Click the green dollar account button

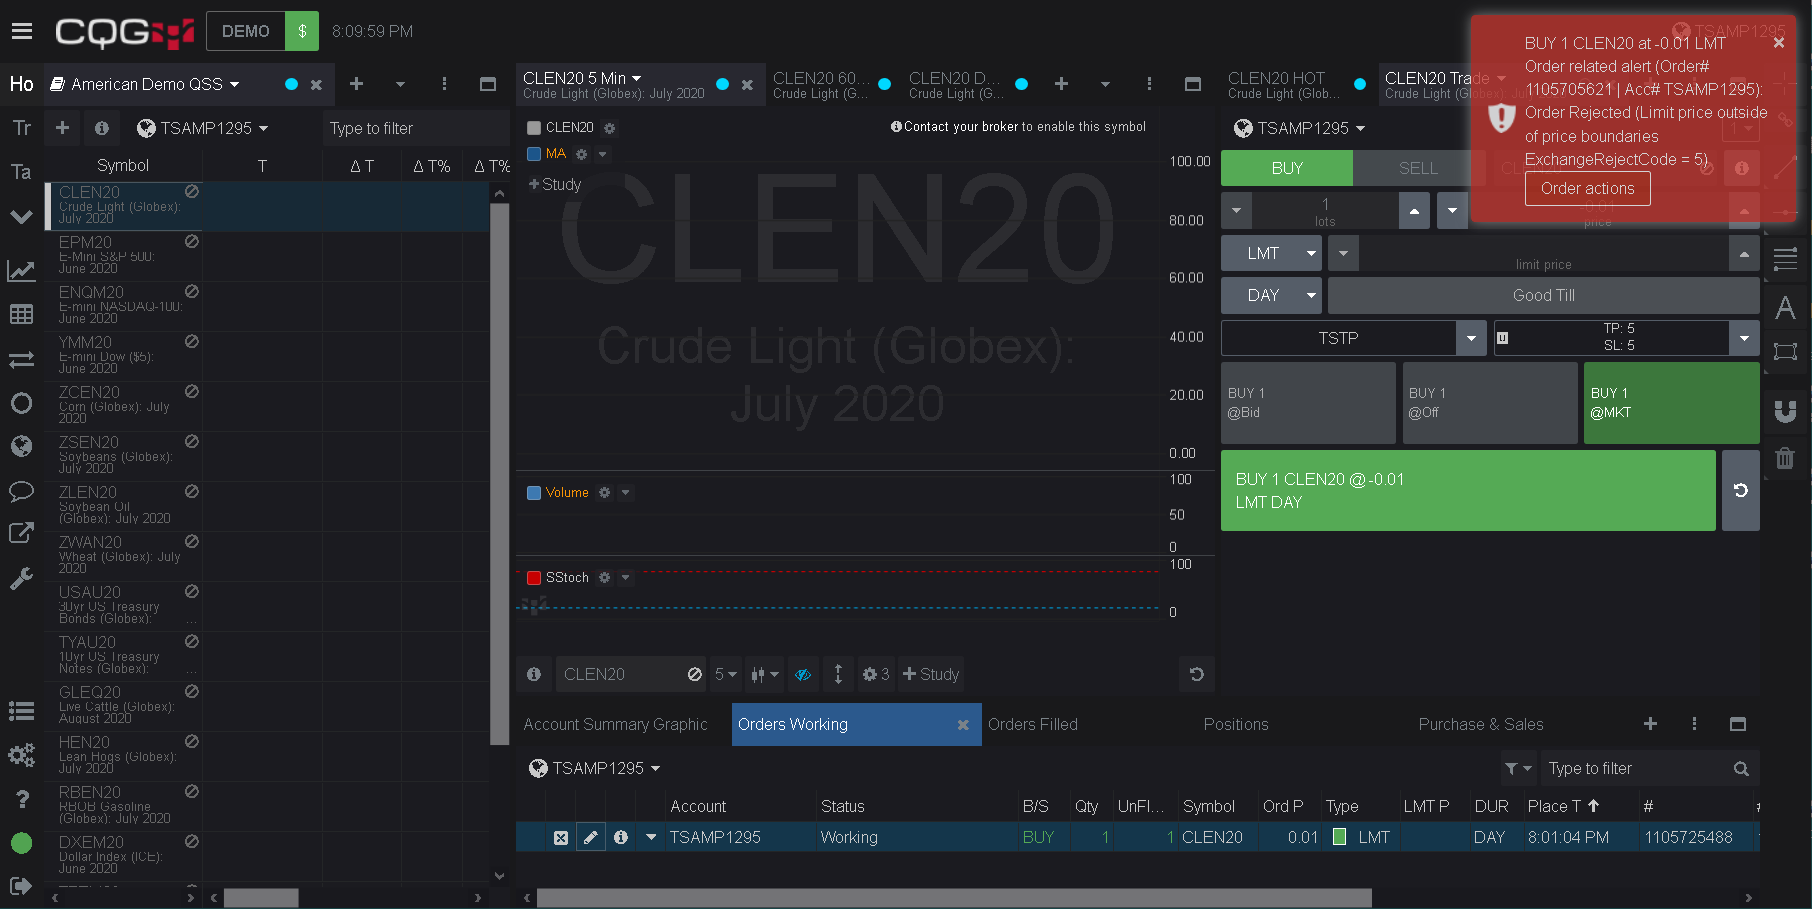pyautogui.click(x=302, y=31)
